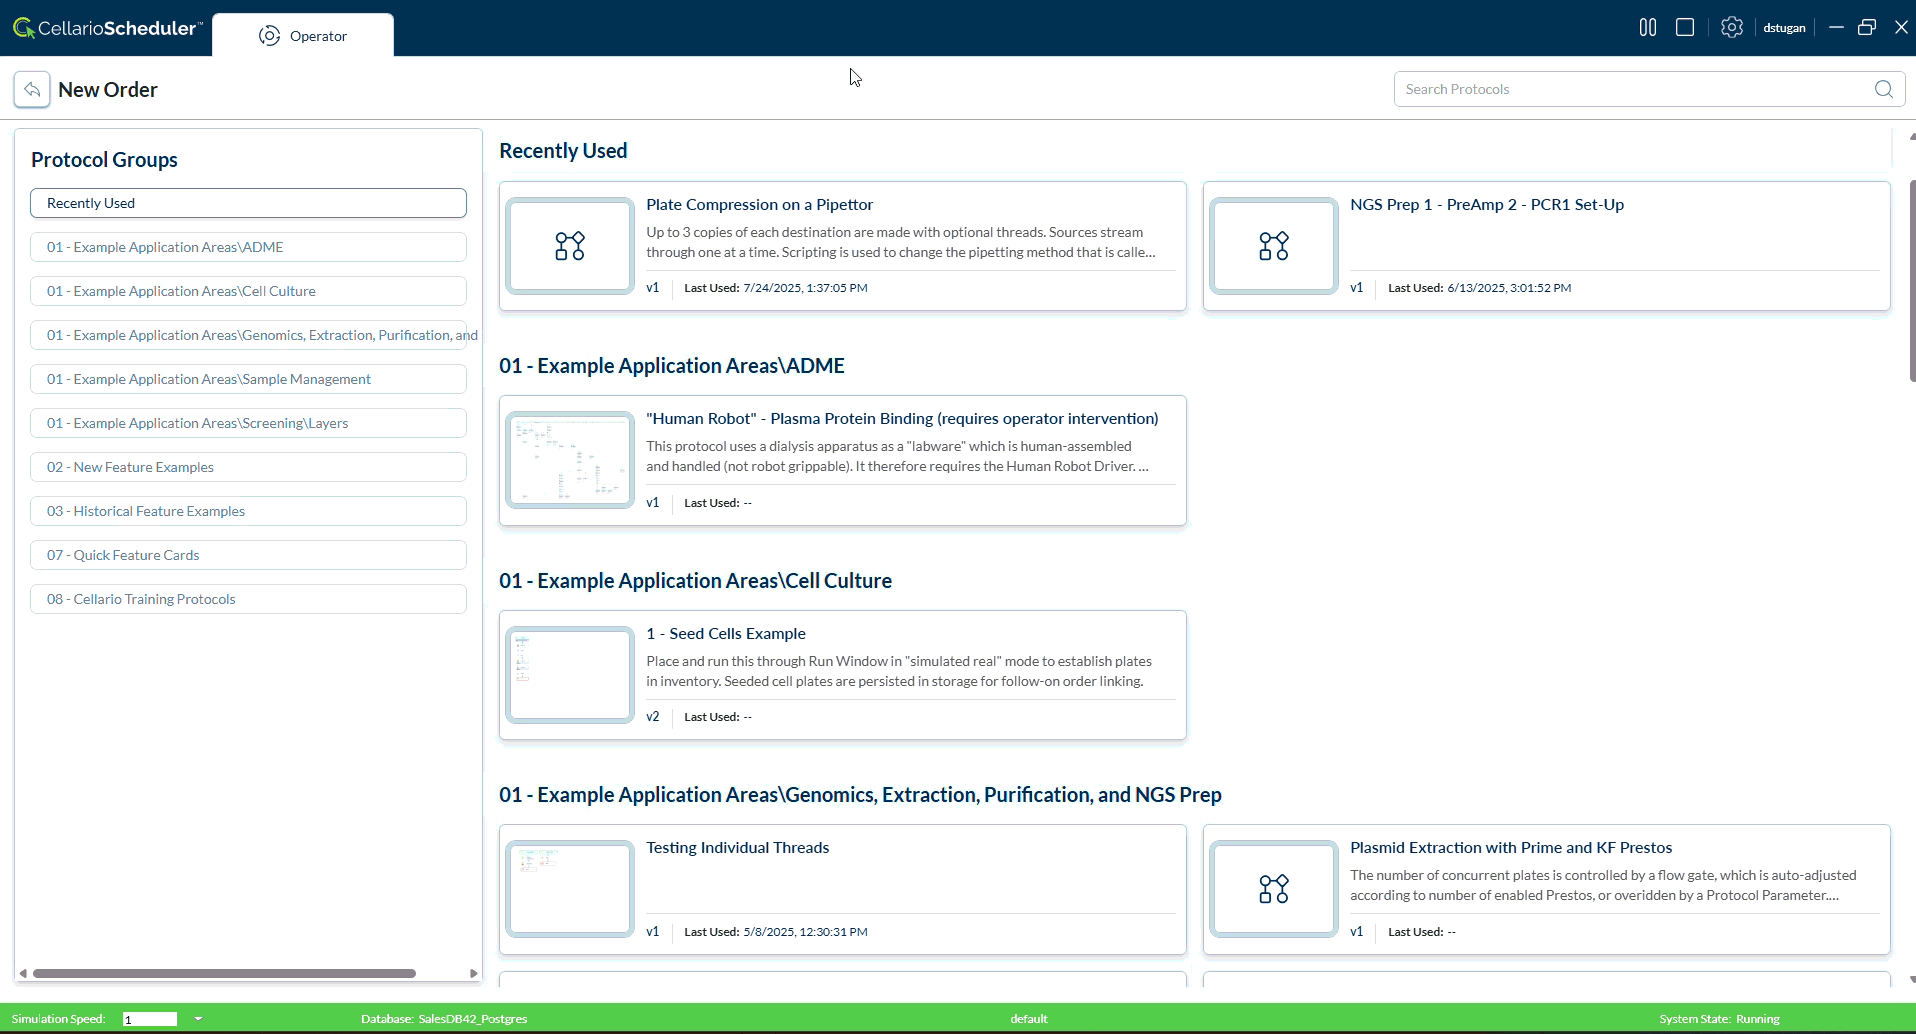Click the dstugan user name
This screenshot has width=1916, height=1034.
pos(1783,28)
